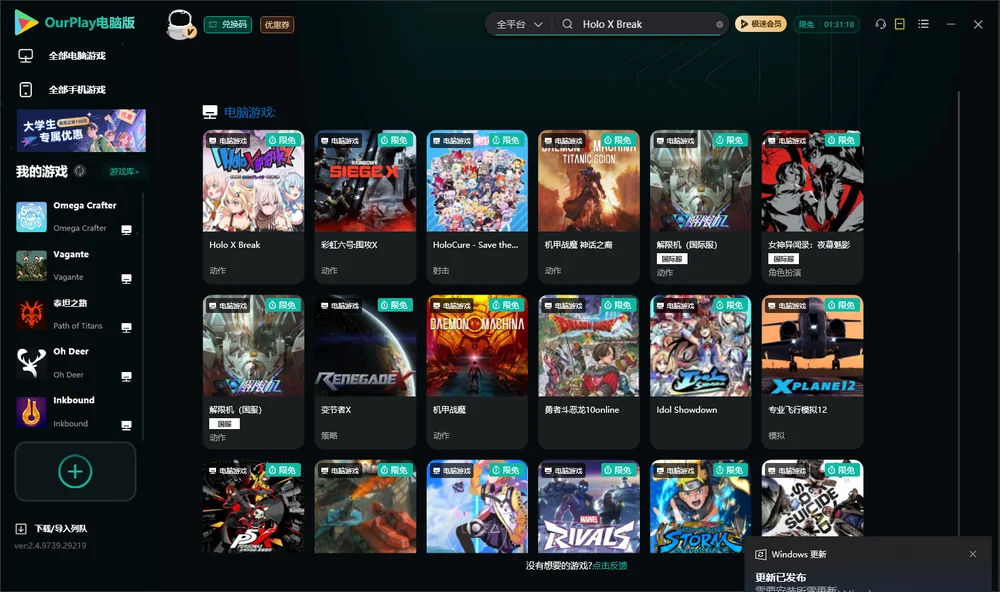
Task: Expand the 全平台 platform dropdown
Action: pyautogui.click(x=519, y=24)
